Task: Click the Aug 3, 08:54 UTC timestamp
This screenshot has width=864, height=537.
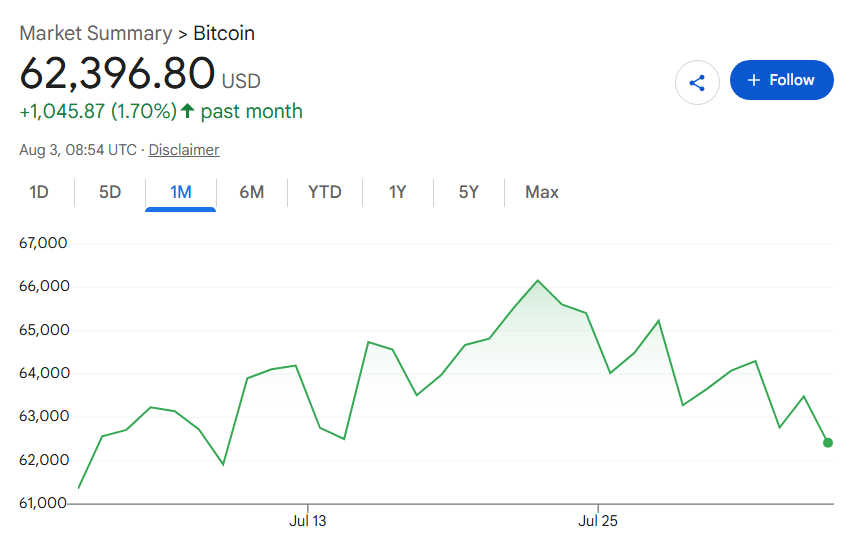Action: [78, 150]
